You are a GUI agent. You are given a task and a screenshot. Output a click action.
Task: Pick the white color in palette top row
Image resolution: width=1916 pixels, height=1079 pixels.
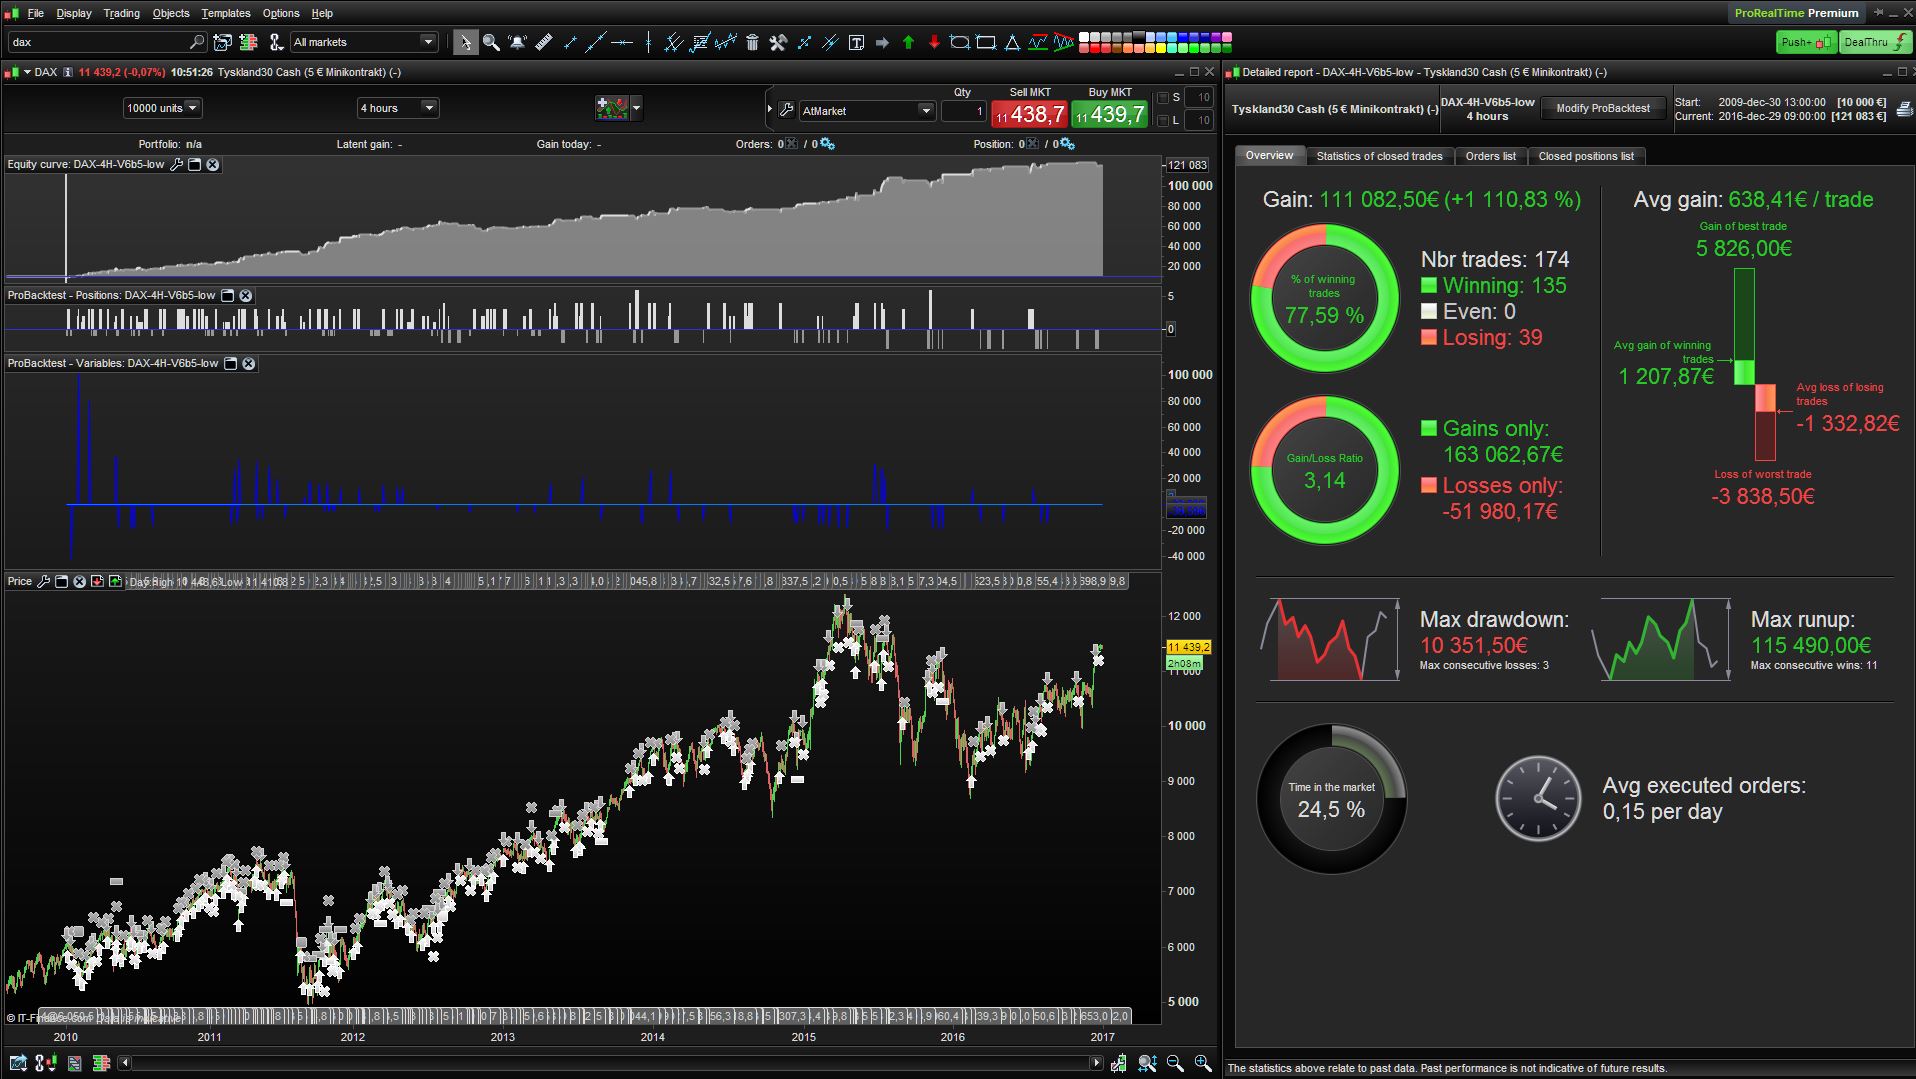tap(1085, 37)
